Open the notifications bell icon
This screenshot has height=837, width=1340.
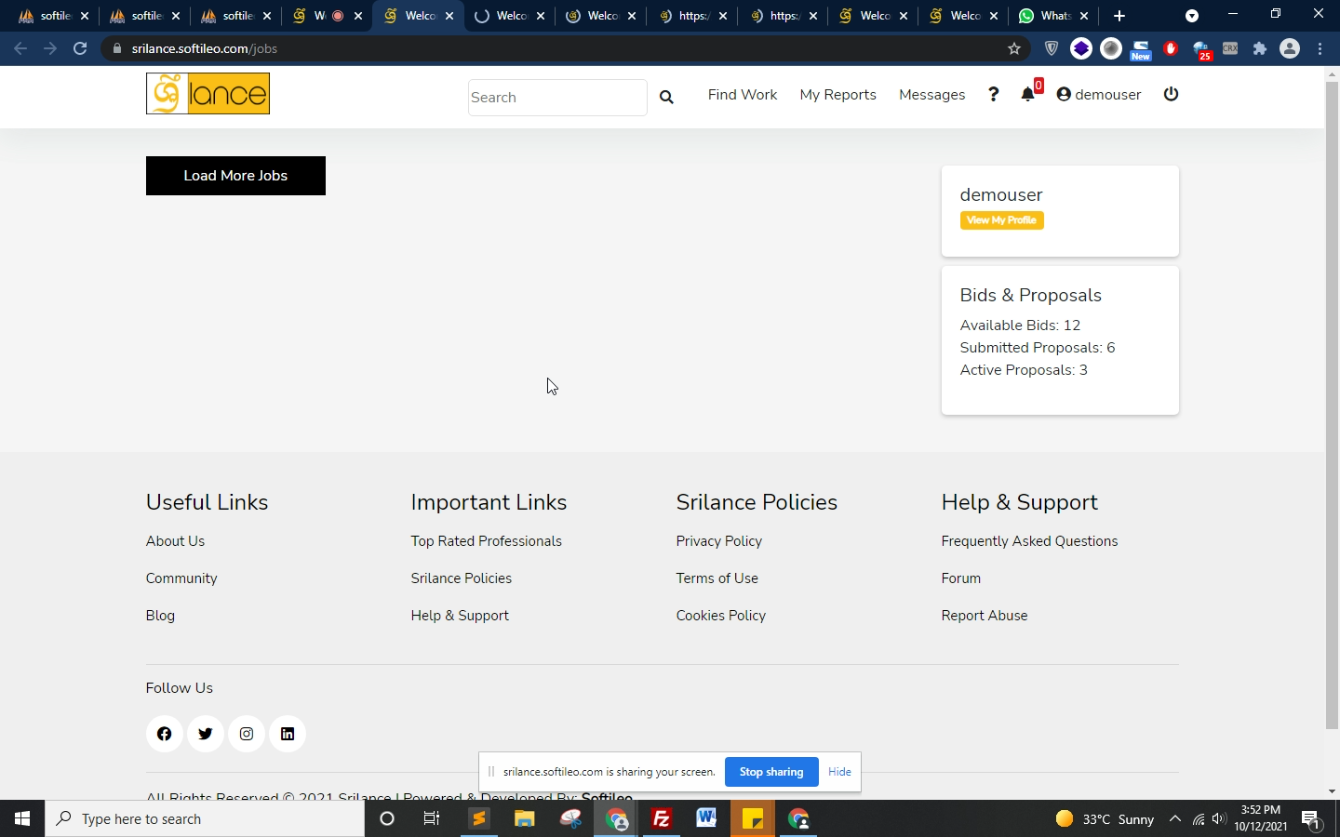point(1028,94)
